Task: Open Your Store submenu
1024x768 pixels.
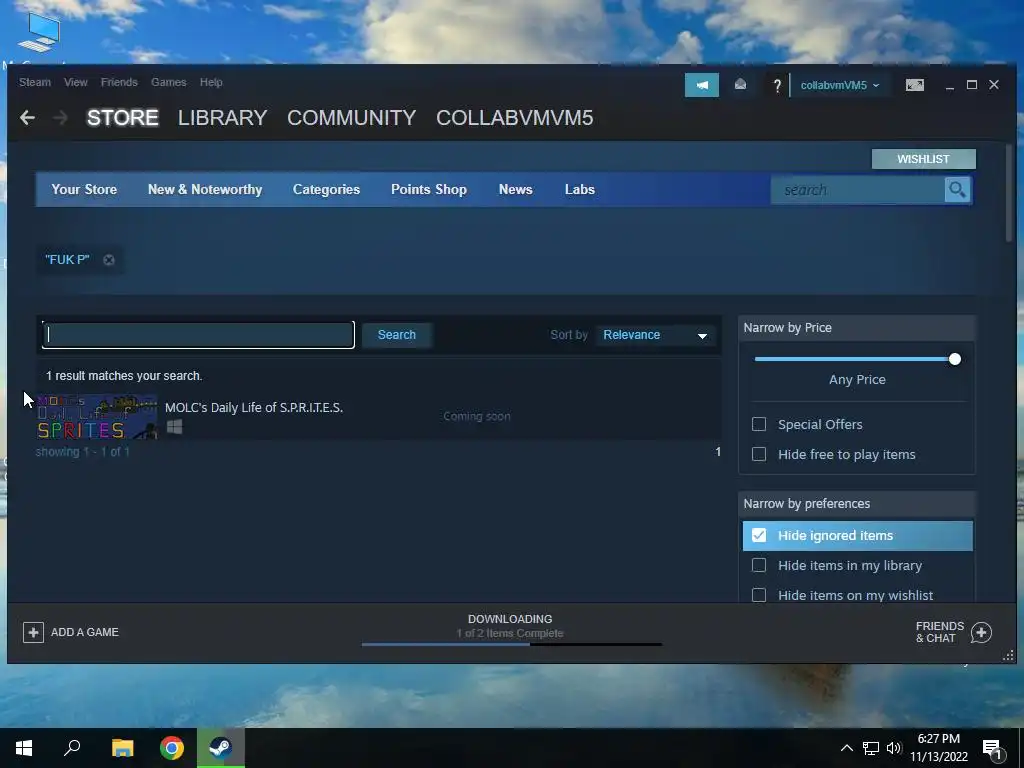Action: point(84,189)
